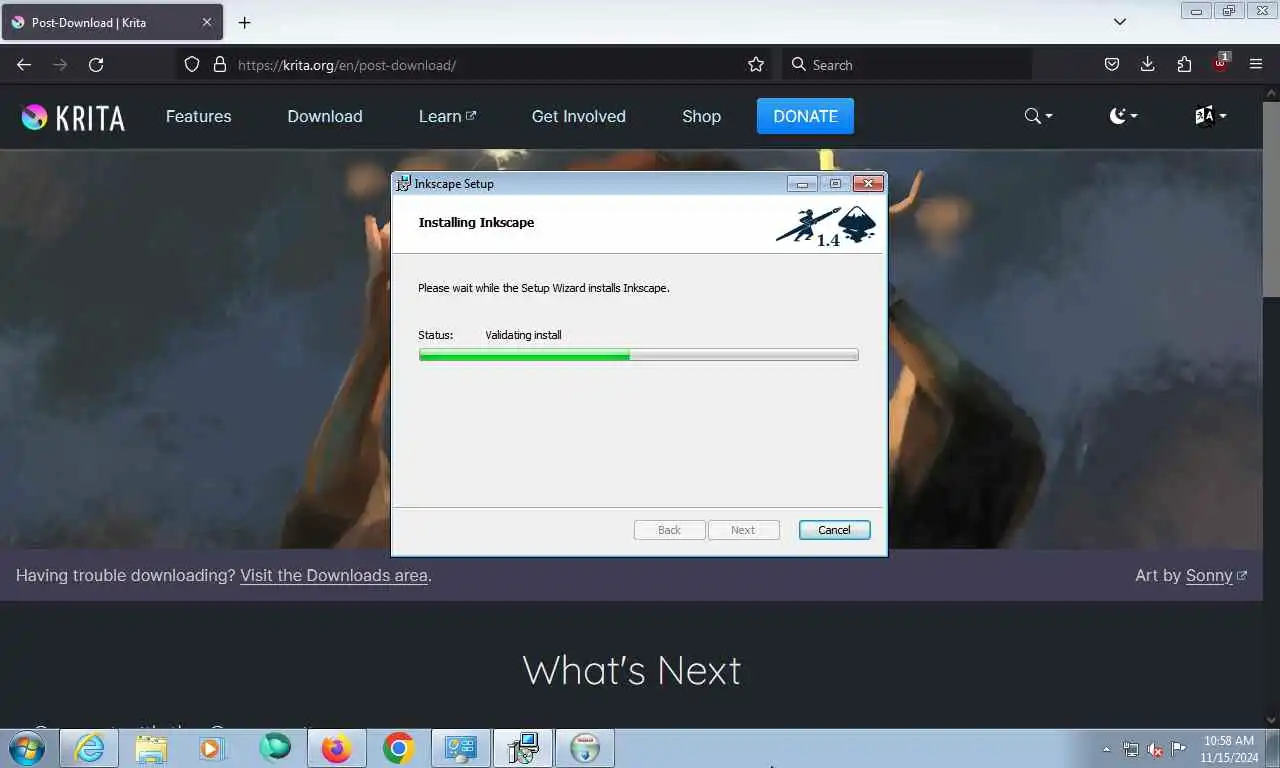Cancel the Inkscape installation
This screenshot has height=768, width=1280.
[834, 530]
